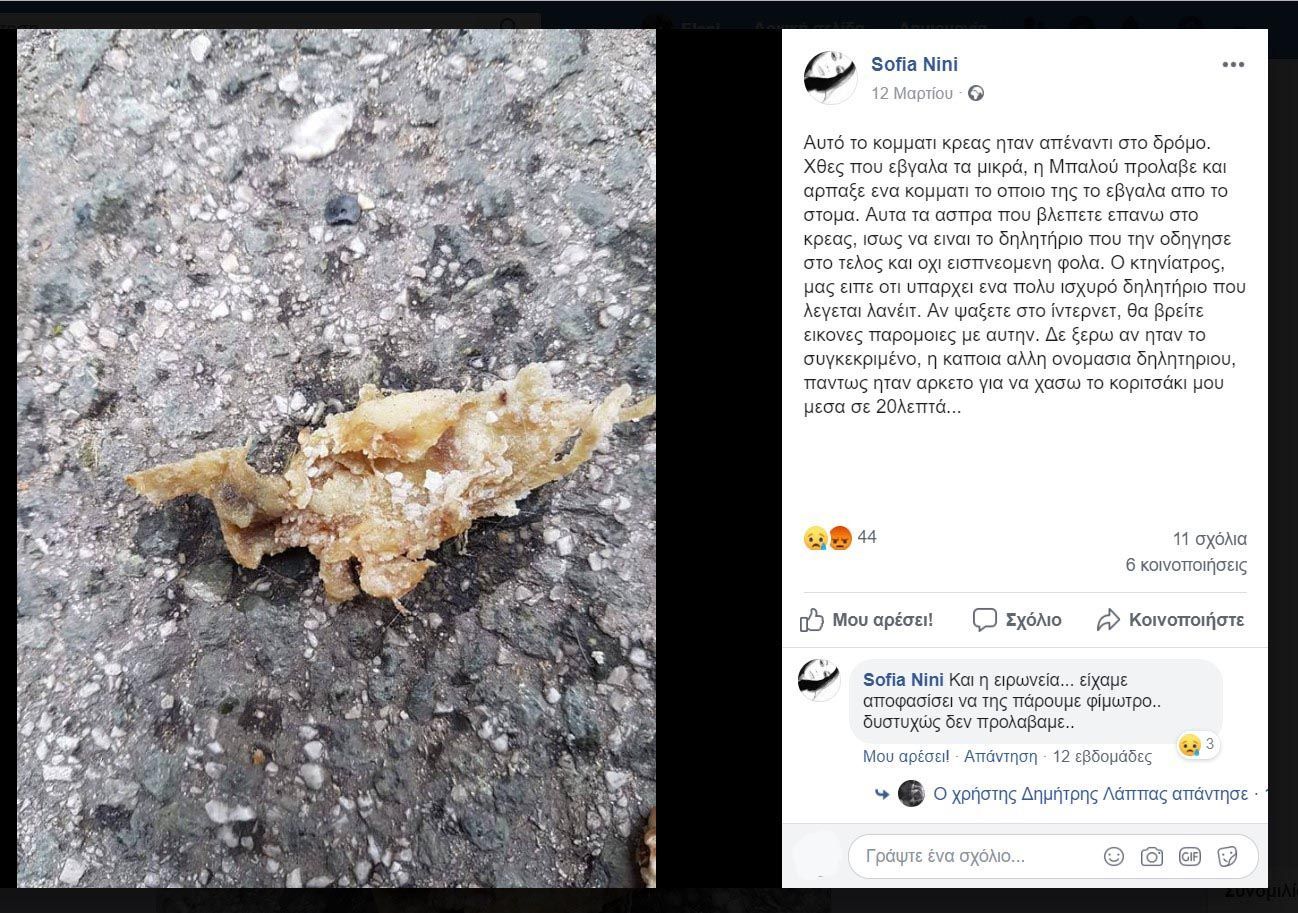
Task: Open the GIF picker icon
Action: [x=1189, y=857]
